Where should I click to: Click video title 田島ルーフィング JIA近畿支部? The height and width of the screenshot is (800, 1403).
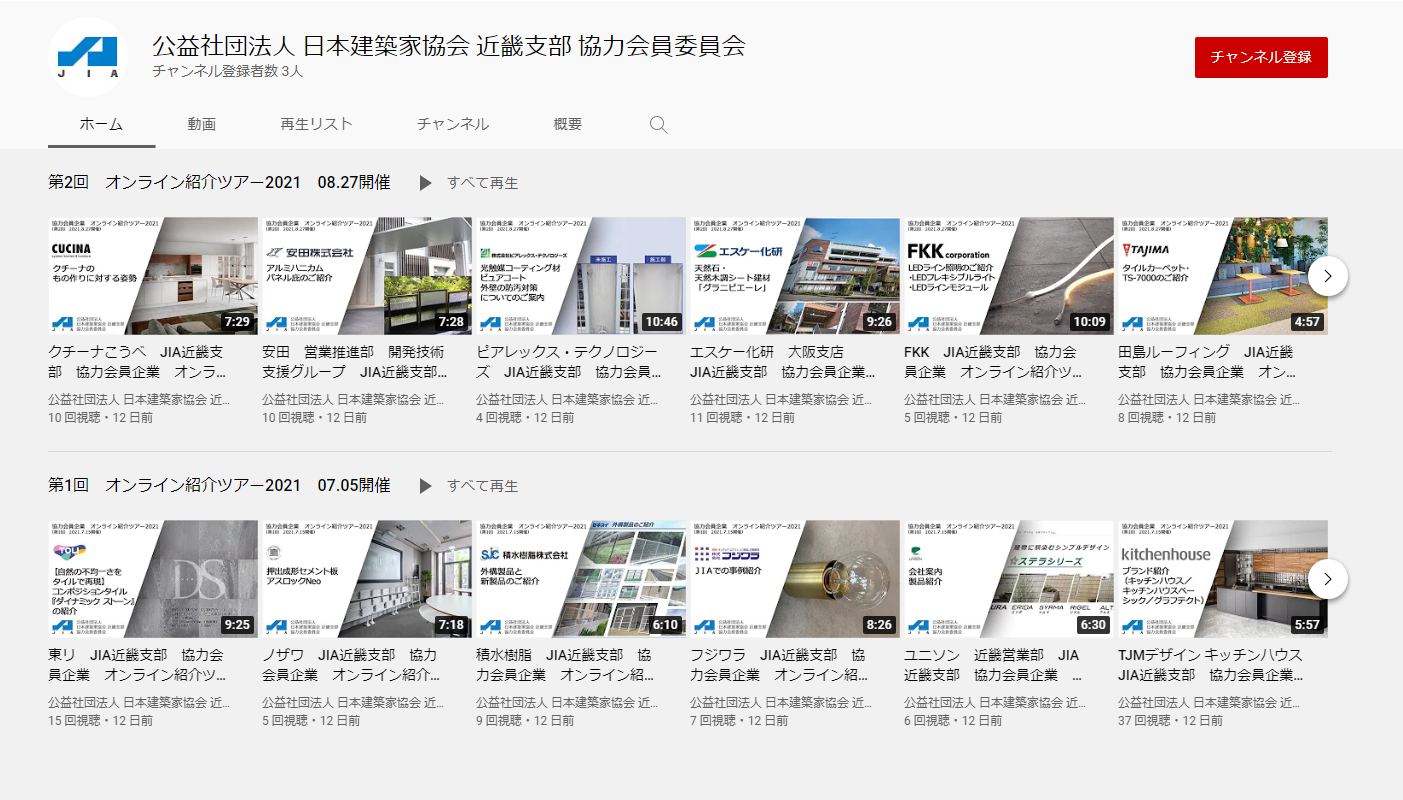[1206, 362]
